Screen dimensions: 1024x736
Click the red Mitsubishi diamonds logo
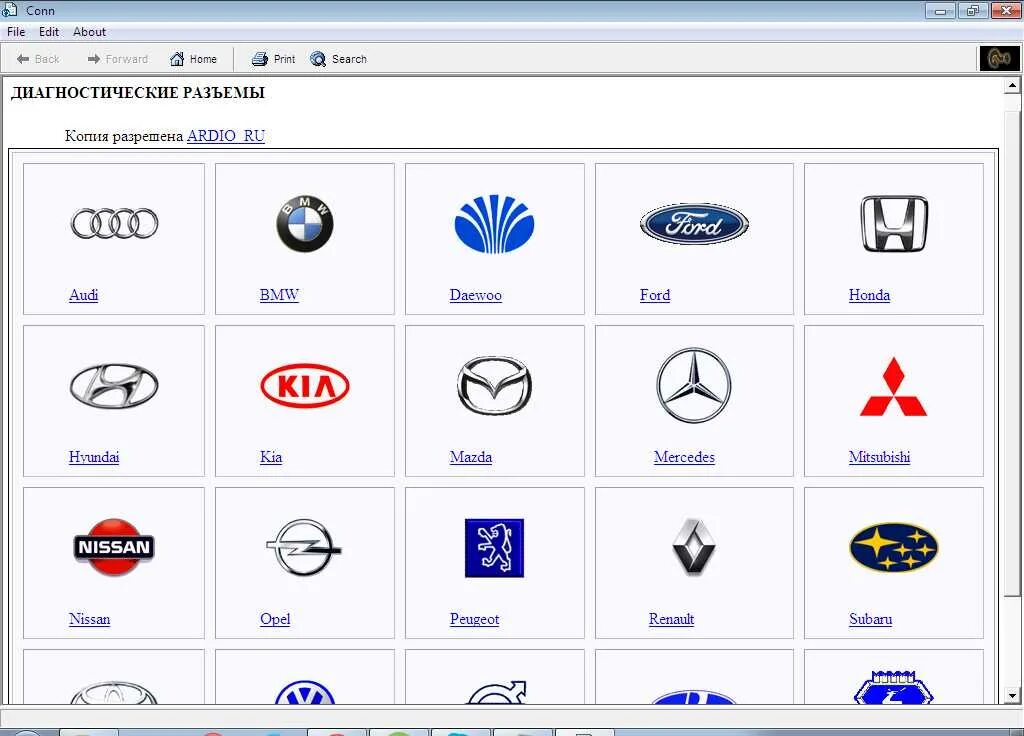(x=894, y=386)
